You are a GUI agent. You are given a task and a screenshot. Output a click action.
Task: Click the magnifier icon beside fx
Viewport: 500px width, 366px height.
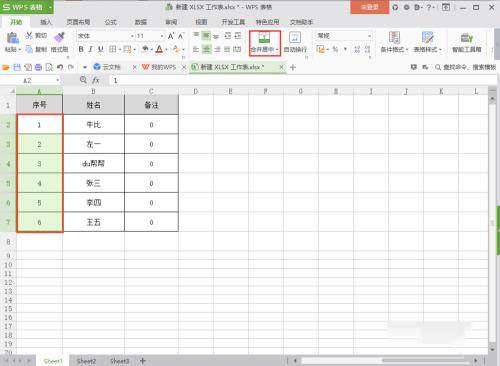[83, 80]
